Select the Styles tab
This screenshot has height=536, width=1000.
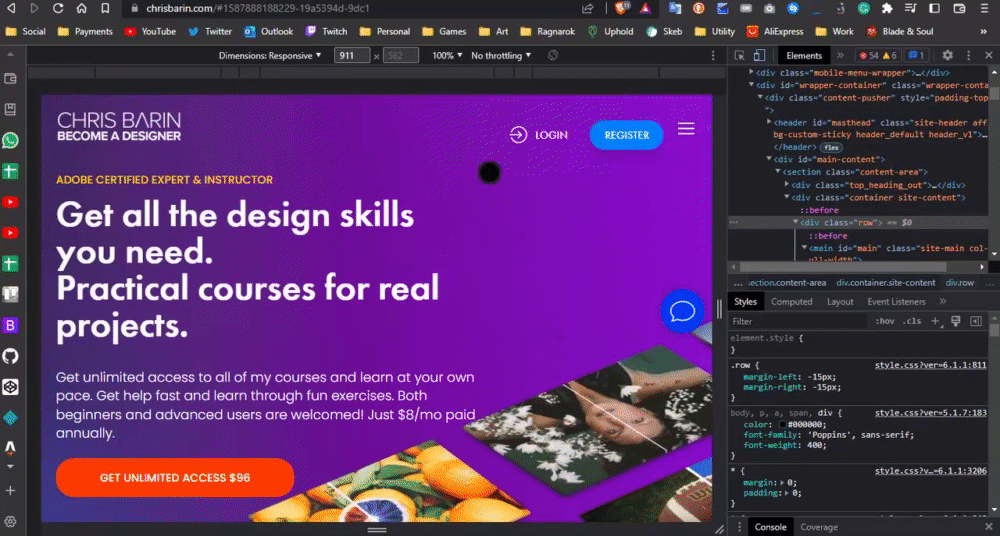745,302
